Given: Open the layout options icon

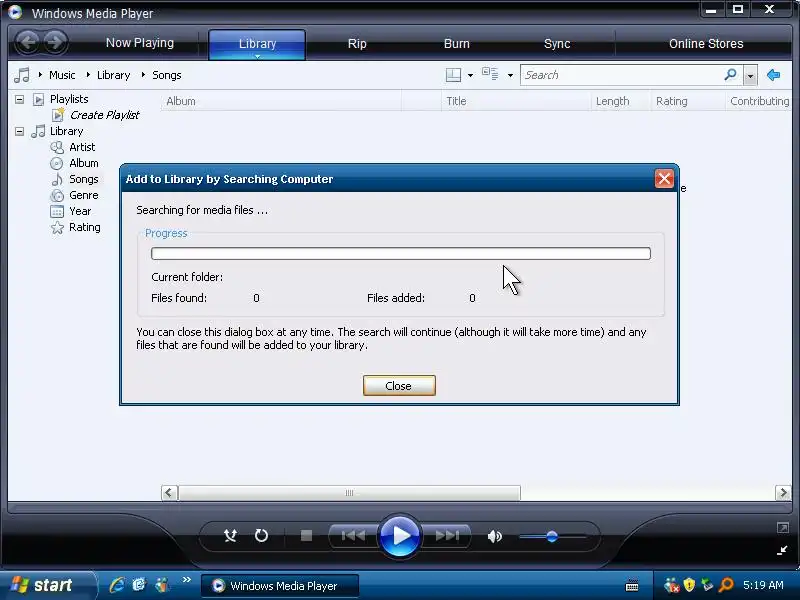Looking at the screenshot, I should point(453,75).
